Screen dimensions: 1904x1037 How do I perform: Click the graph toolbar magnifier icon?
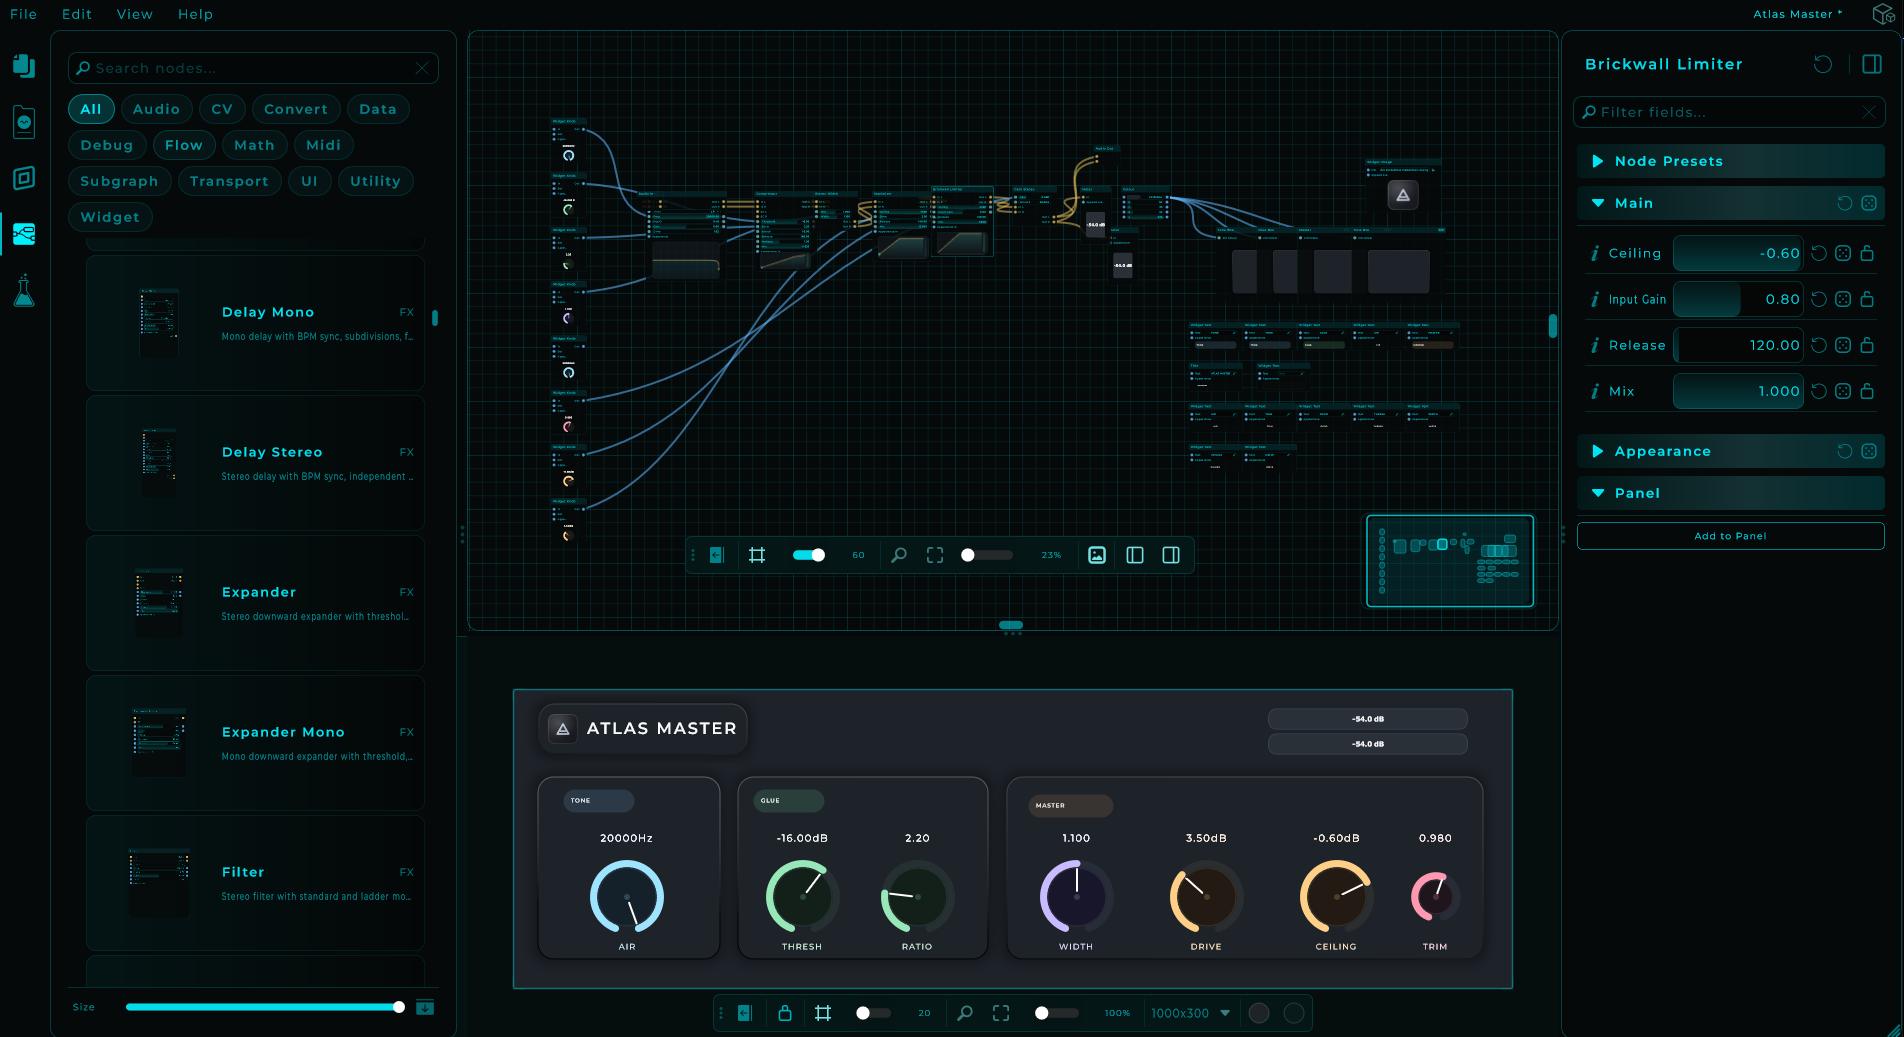(899, 555)
